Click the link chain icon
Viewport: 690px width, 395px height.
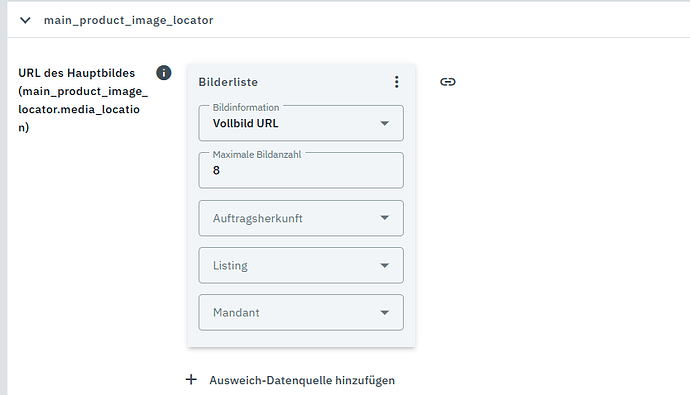(448, 82)
